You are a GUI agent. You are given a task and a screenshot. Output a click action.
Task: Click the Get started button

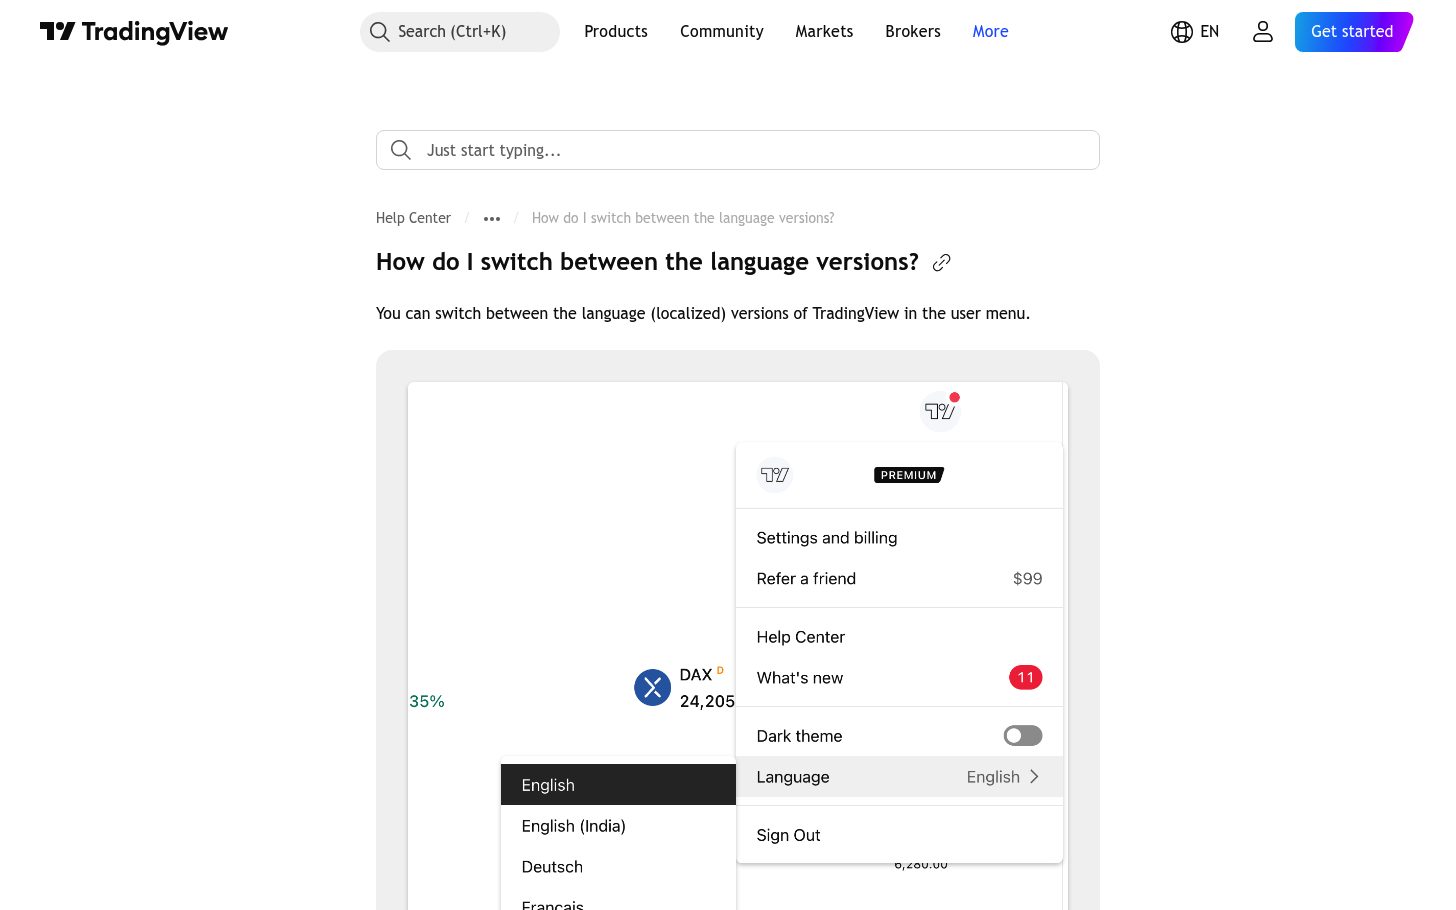tap(1353, 32)
